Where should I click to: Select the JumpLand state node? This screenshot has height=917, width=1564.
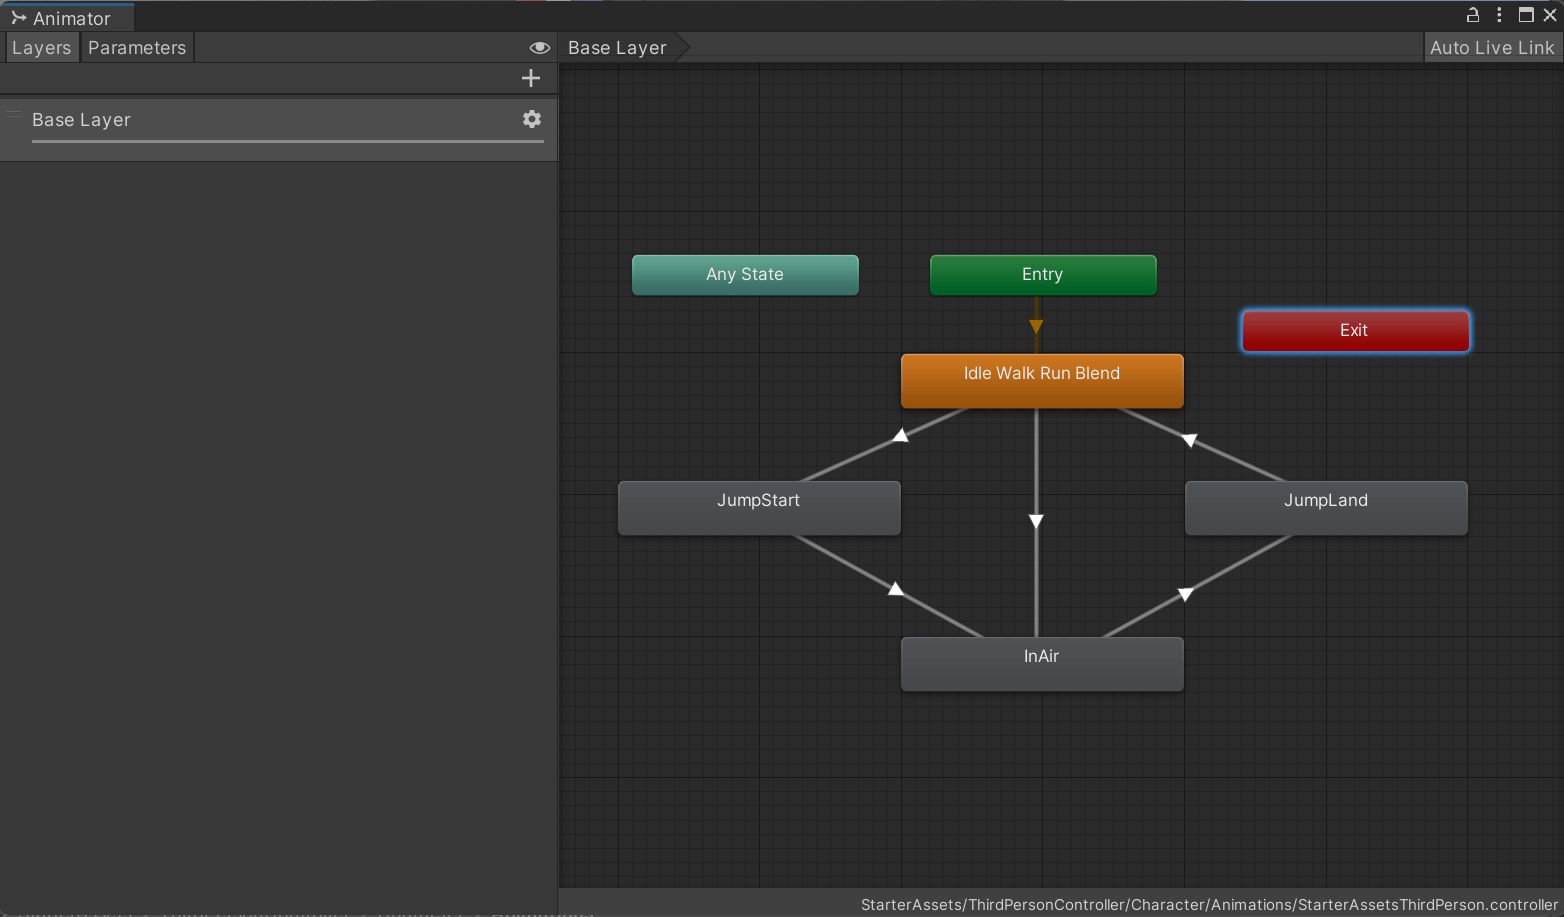pos(1326,508)
